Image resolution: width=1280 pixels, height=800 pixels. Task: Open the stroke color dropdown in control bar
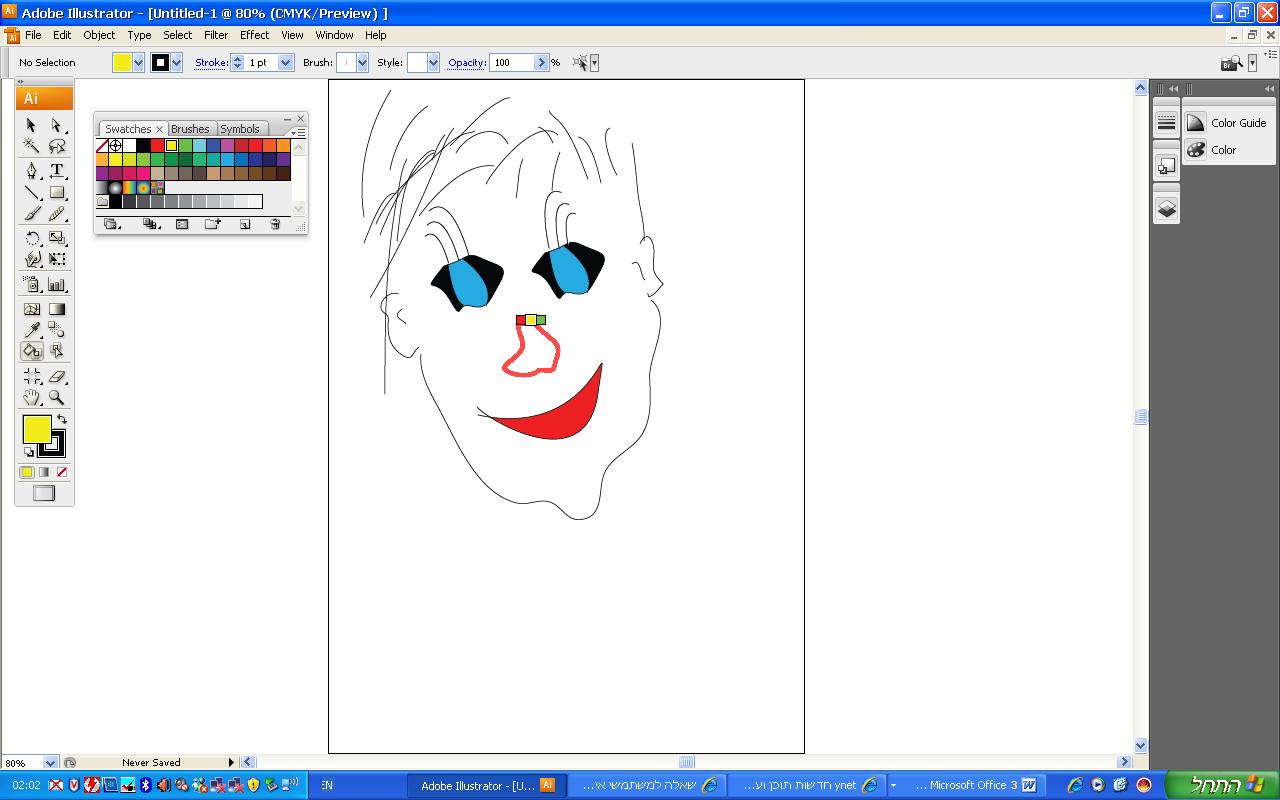coord(177,63)
